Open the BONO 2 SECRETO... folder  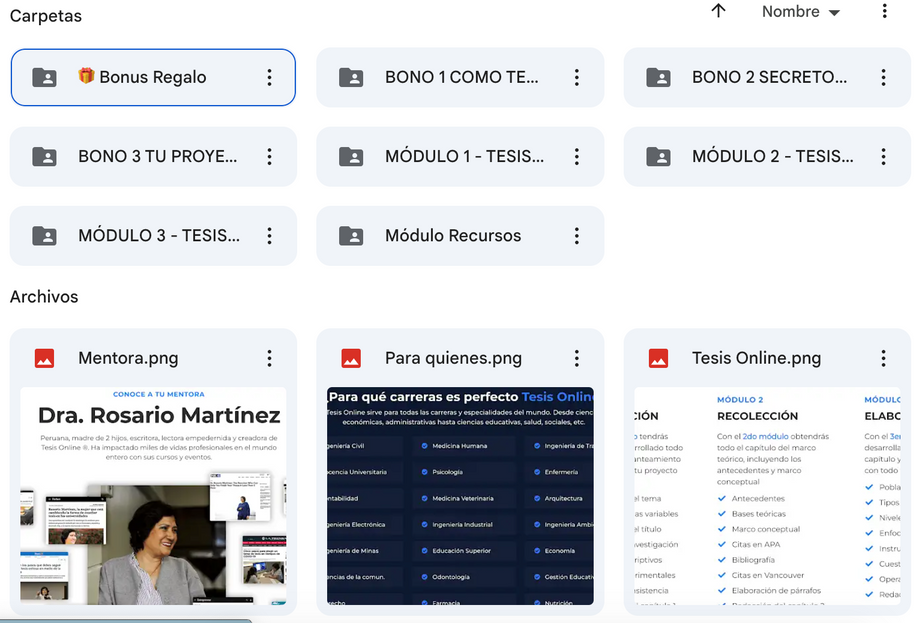click(x=767, y=78)
